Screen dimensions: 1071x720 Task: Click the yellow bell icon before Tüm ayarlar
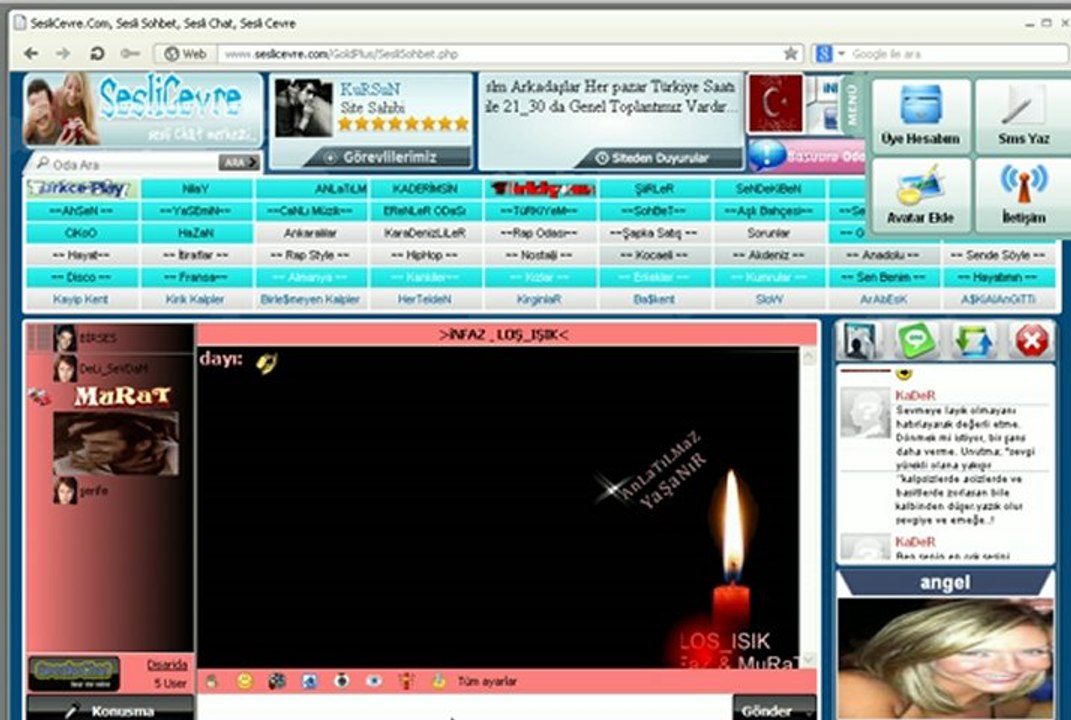[439, 681]
